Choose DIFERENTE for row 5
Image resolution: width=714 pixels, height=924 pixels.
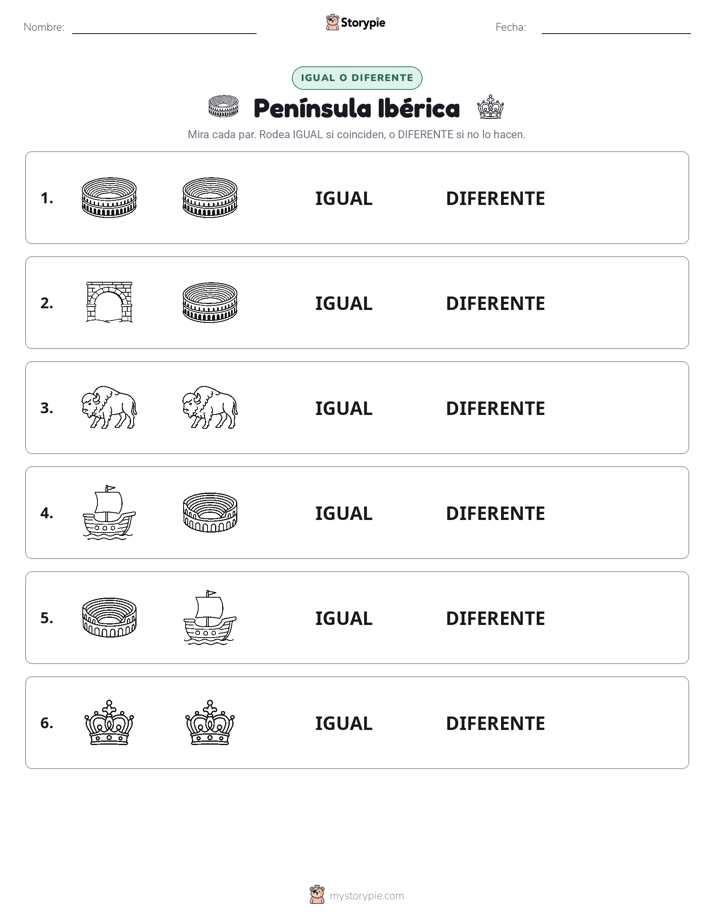click(x=495, y=618)
